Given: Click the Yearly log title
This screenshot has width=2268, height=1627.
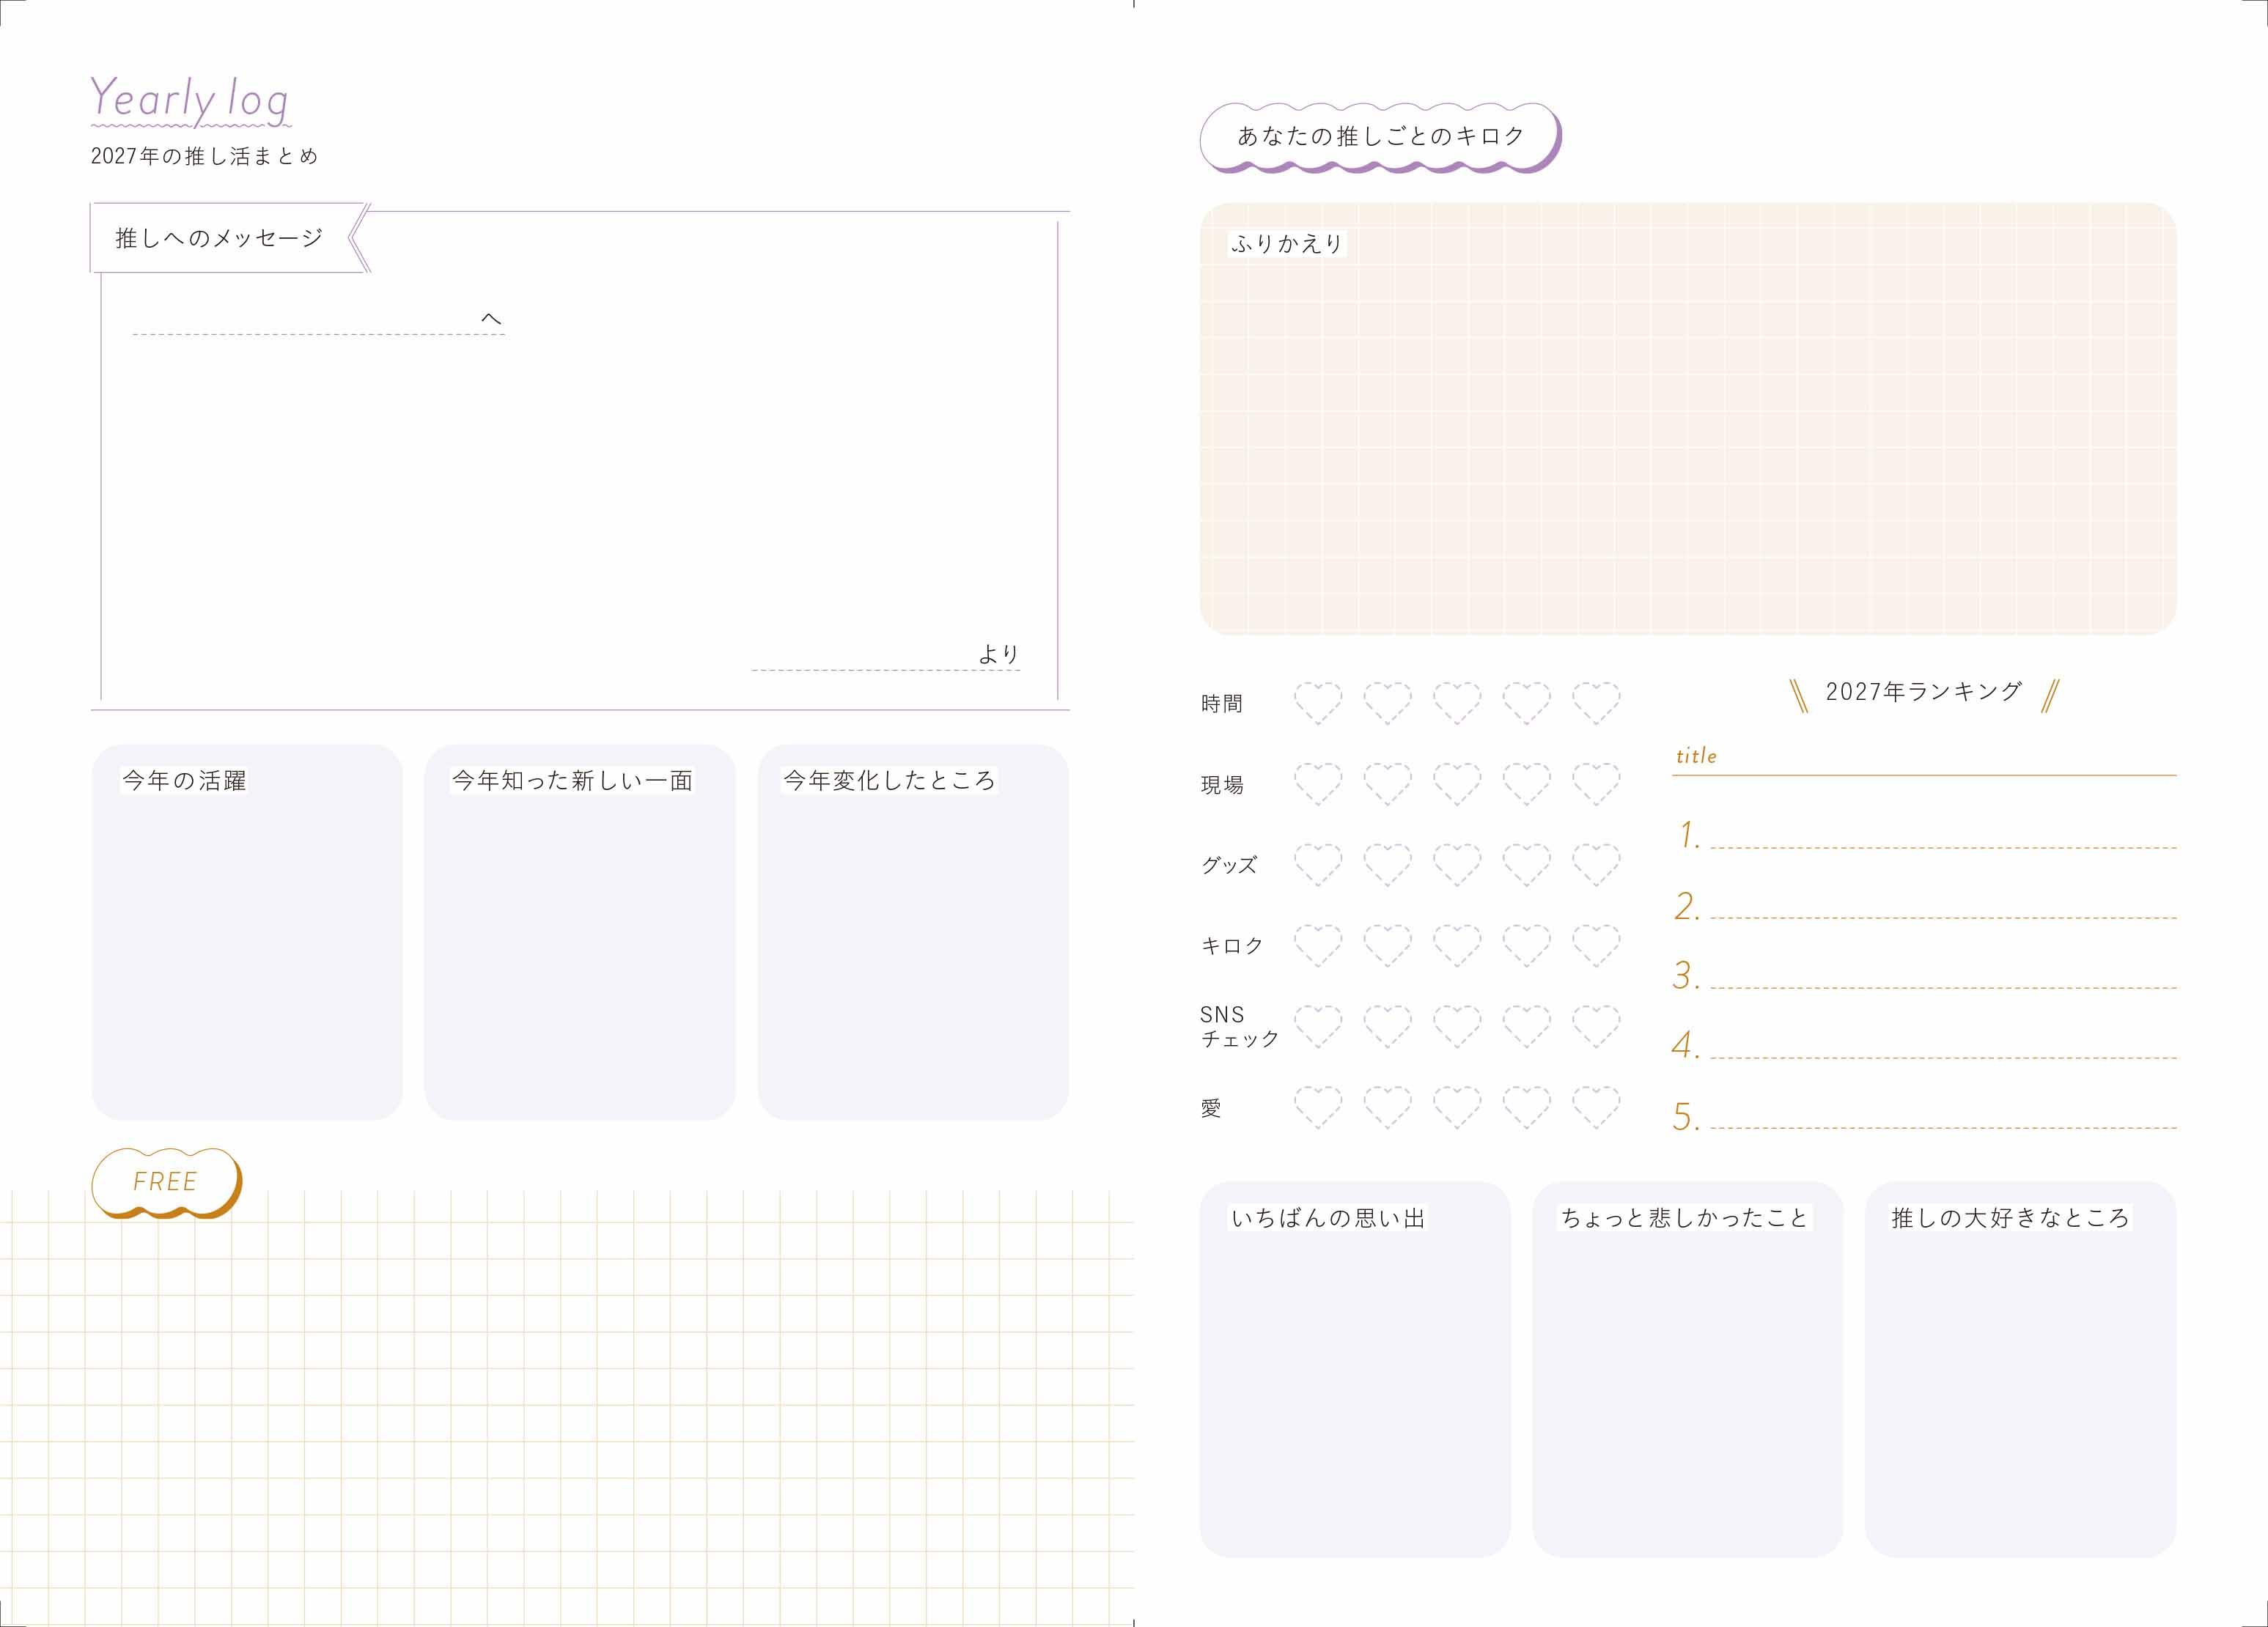Looking at the screenshot, I should pyautogui.click(x=190, y=100).
